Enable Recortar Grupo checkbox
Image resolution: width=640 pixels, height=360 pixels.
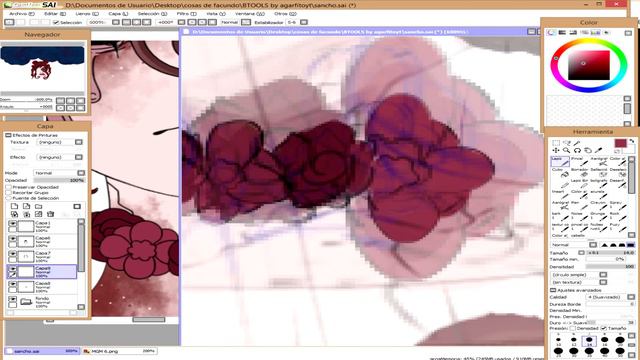click(x=9, y=192)
